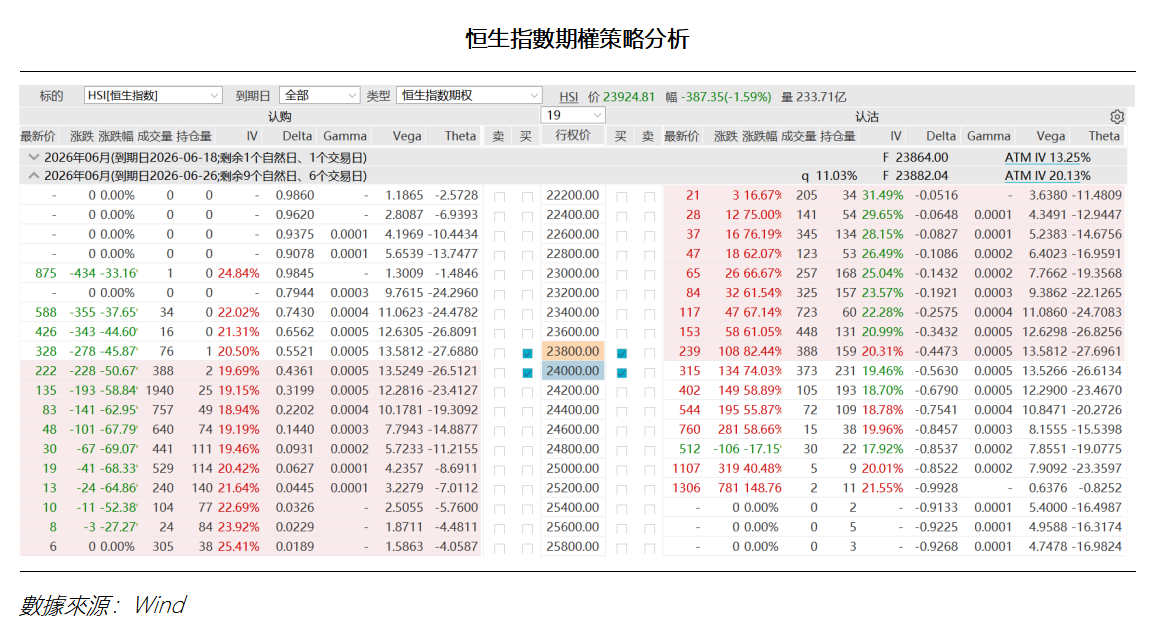1160x631 pixels.
Task: Sort puts by the Gamma header
Action: pos(988,136)
